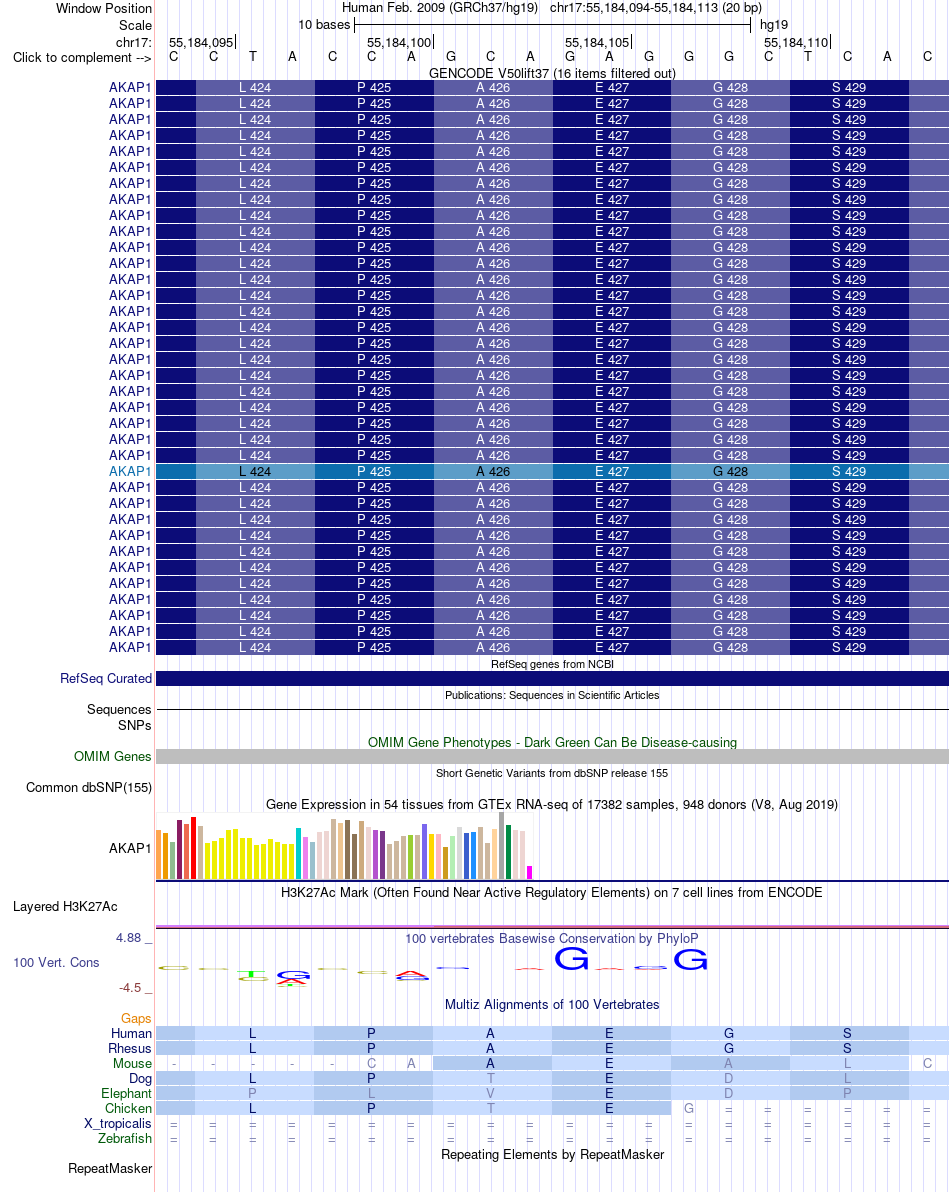Select the X_tropicalis alignment row label
Viewport: 950px width, 1192px height.
click(x=118, y=1124)
